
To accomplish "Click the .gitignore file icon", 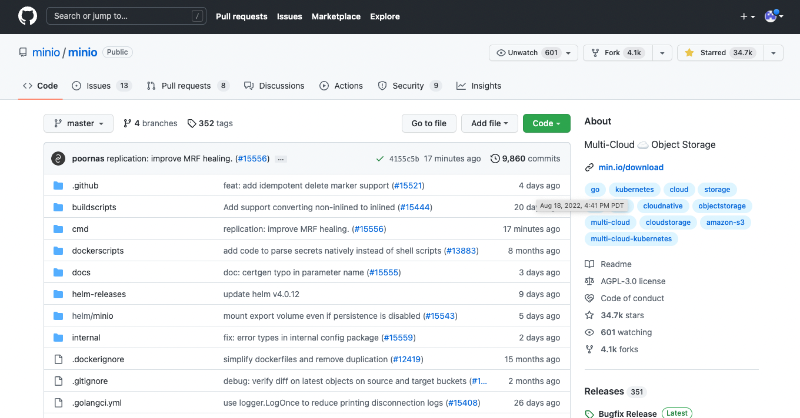I will point(59,381).
